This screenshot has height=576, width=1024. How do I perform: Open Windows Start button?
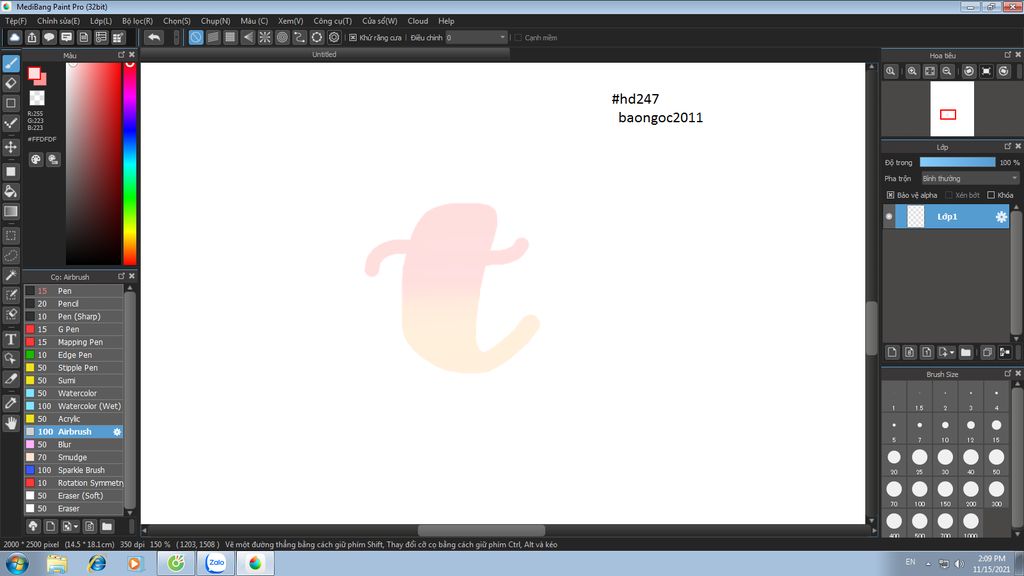click(16, 563)
